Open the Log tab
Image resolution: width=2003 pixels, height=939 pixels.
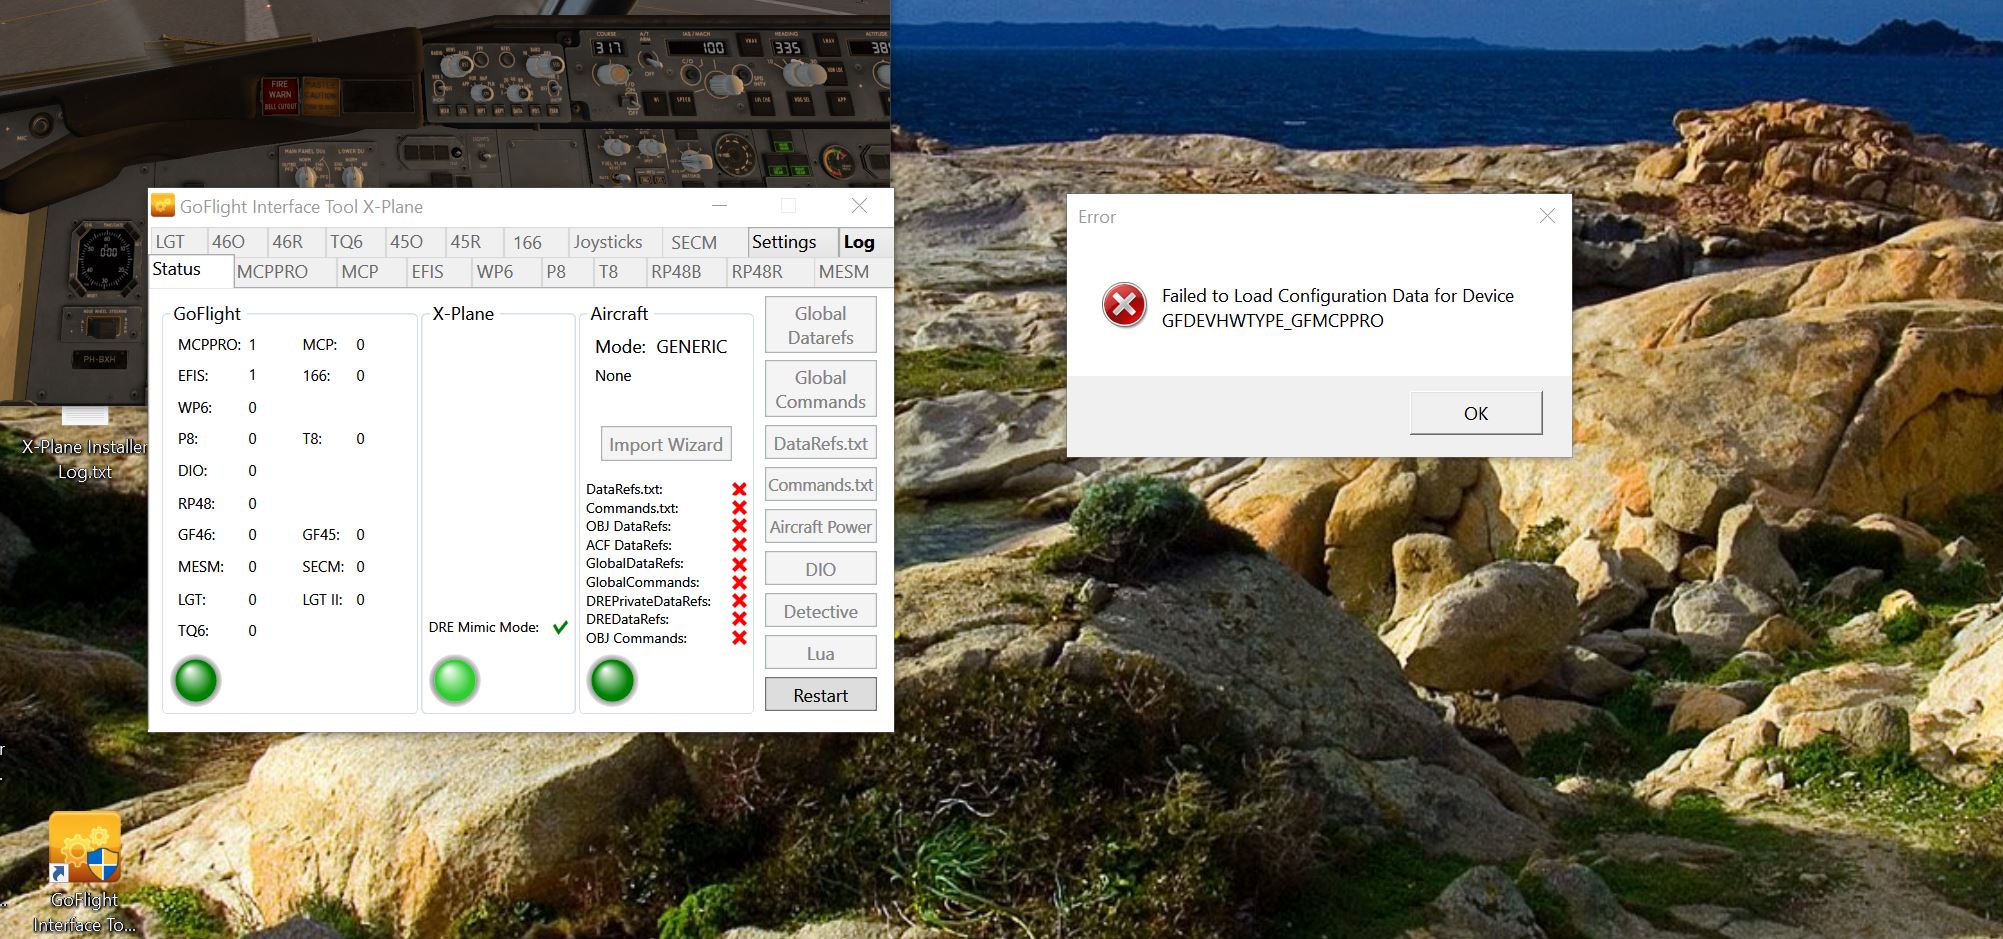click(859, 242)
